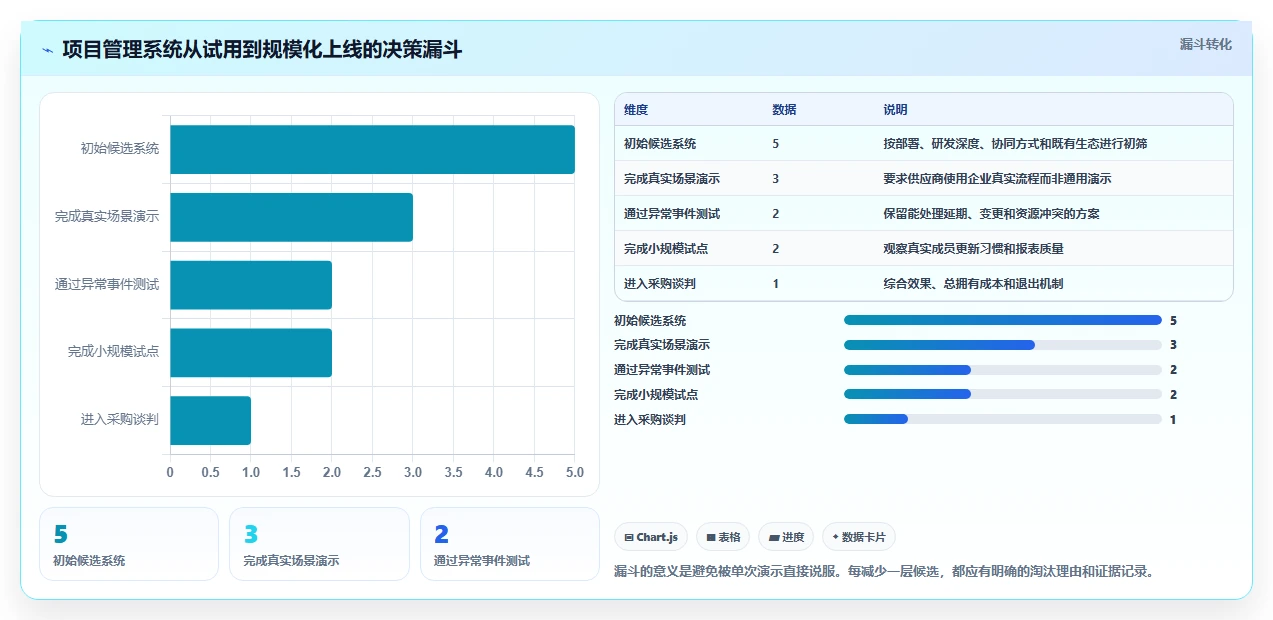
Task: Click the 完成真实场景演示 progress bar
Action: click(x=1003, y=345)
